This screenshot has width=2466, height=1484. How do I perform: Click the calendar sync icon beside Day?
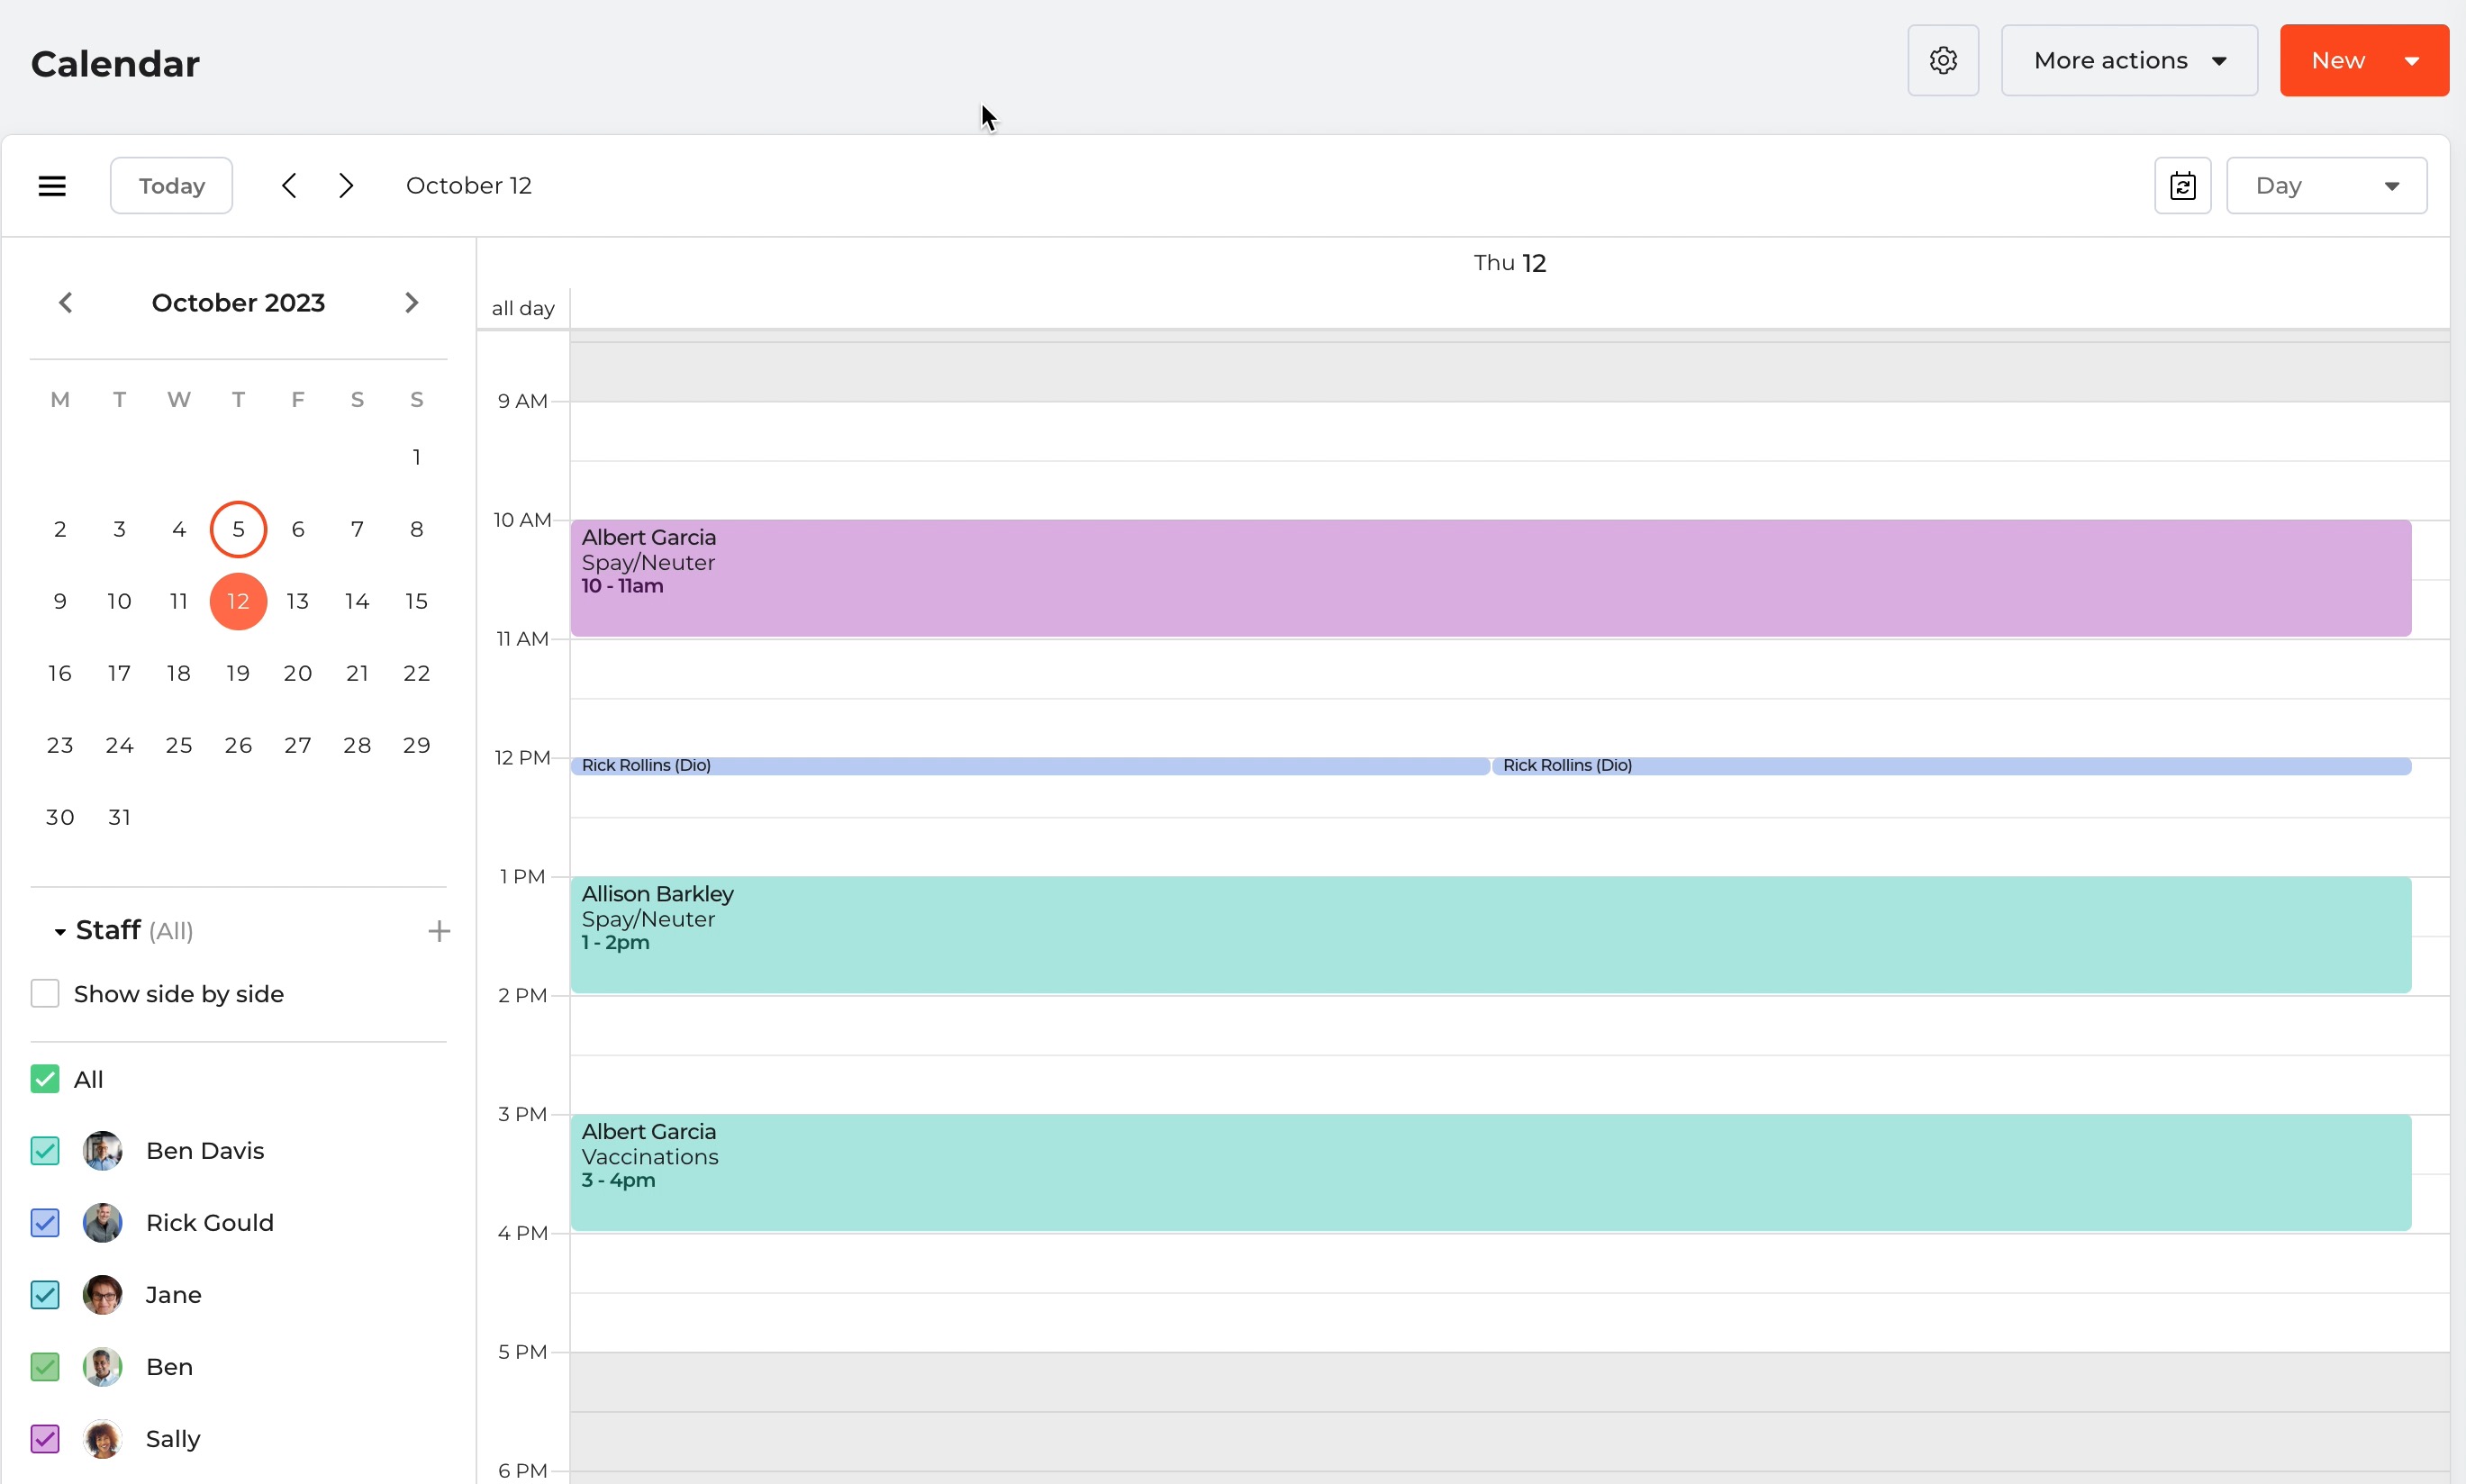(x=2182, y=186)
